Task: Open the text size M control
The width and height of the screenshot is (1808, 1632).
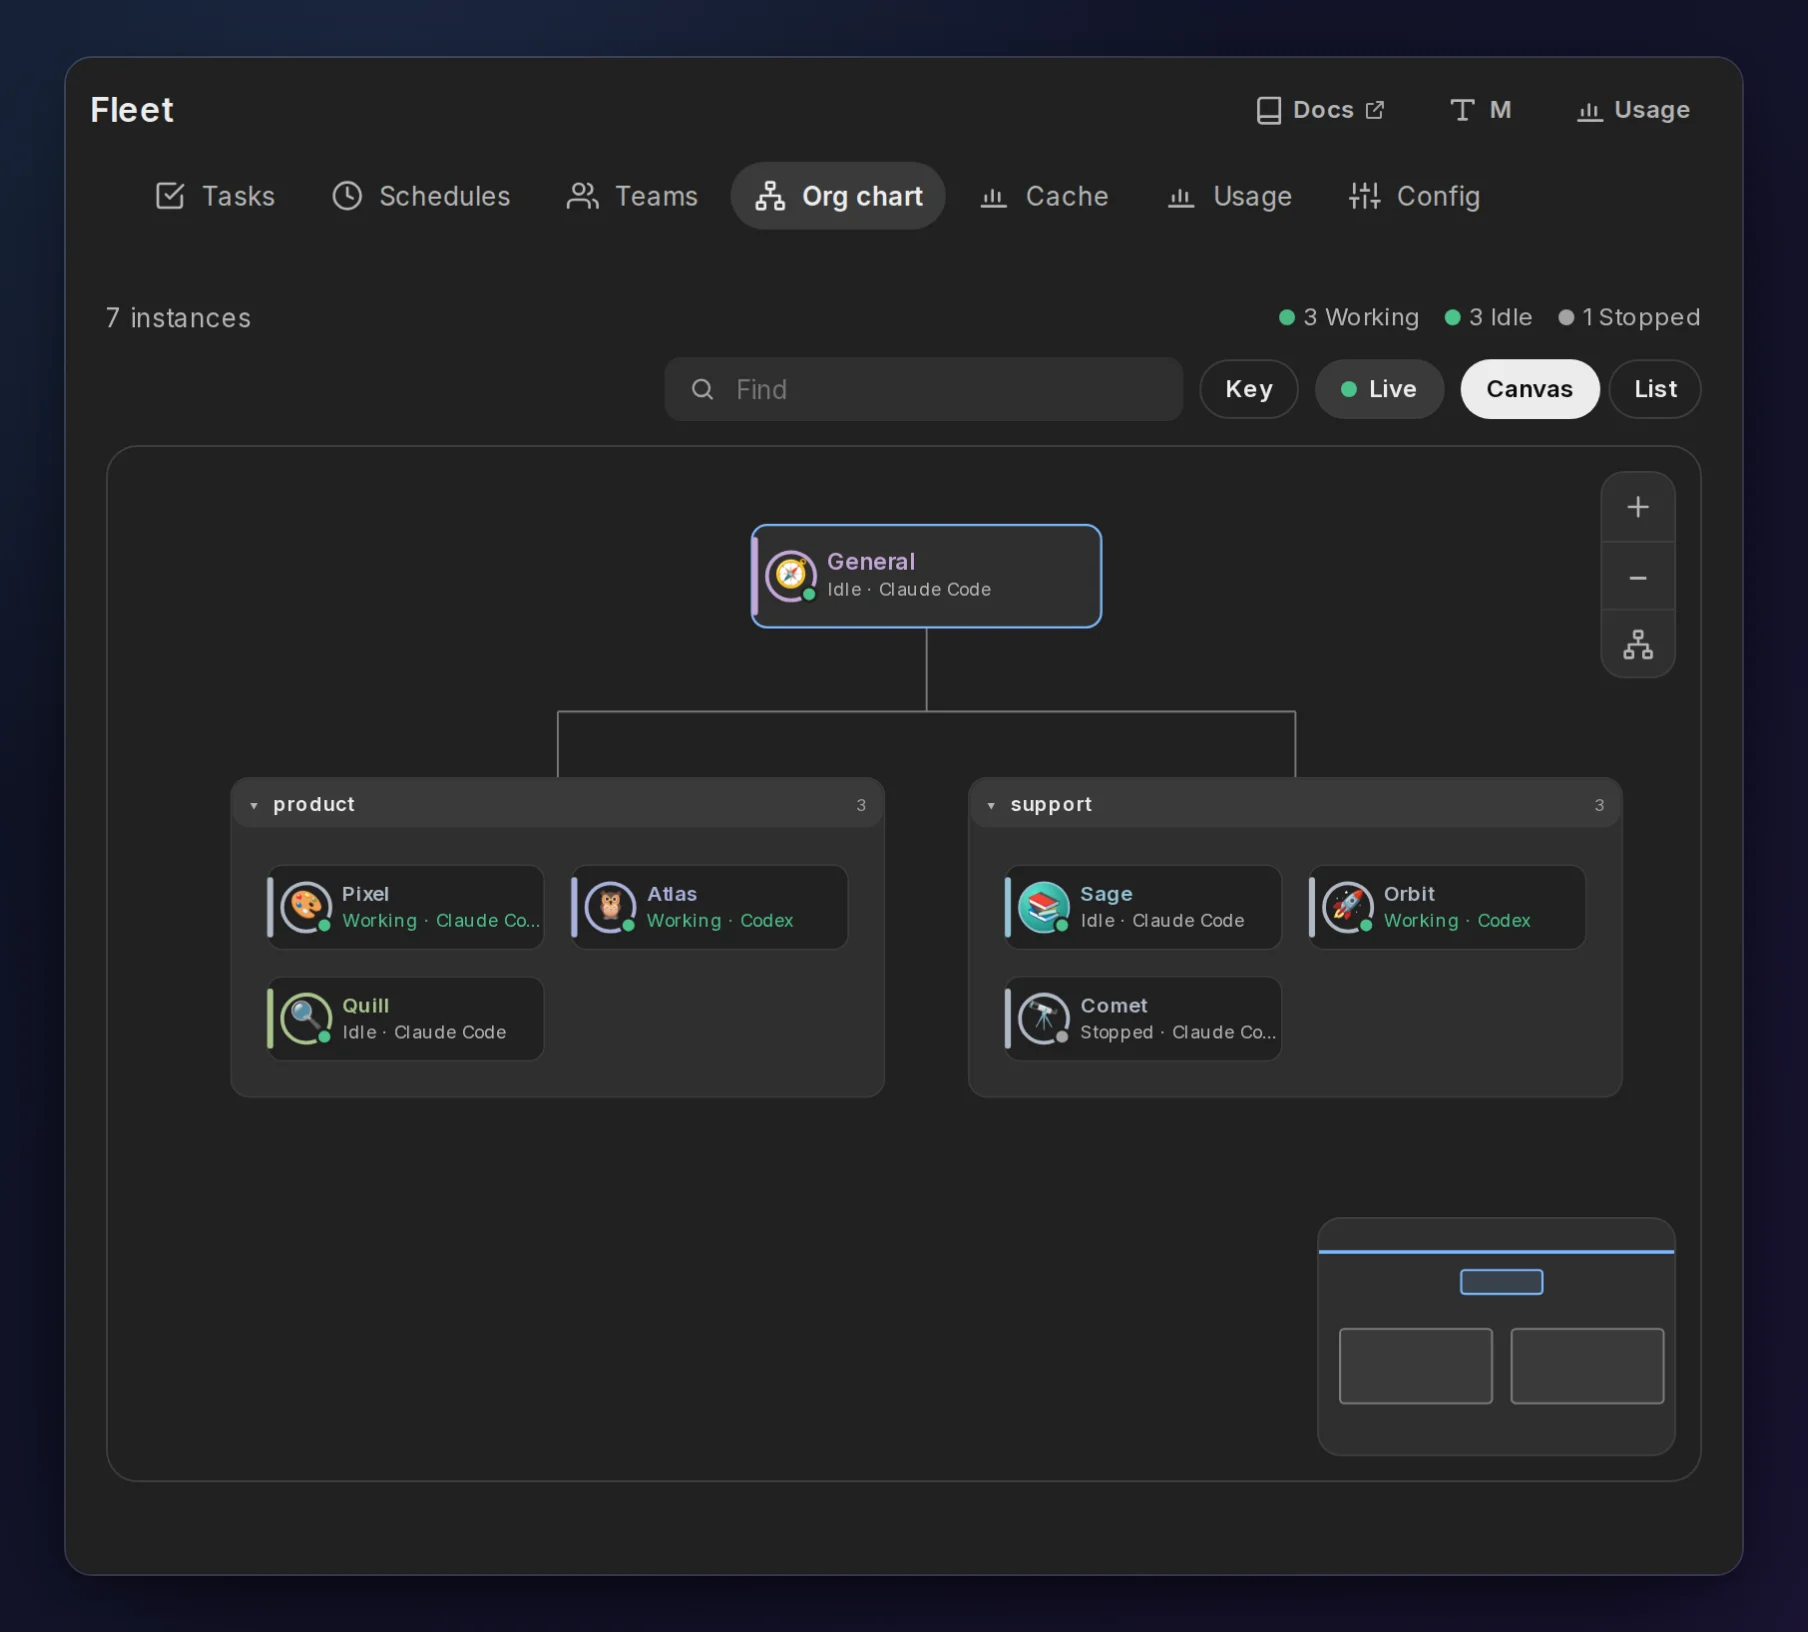Action: [1480, 110]
